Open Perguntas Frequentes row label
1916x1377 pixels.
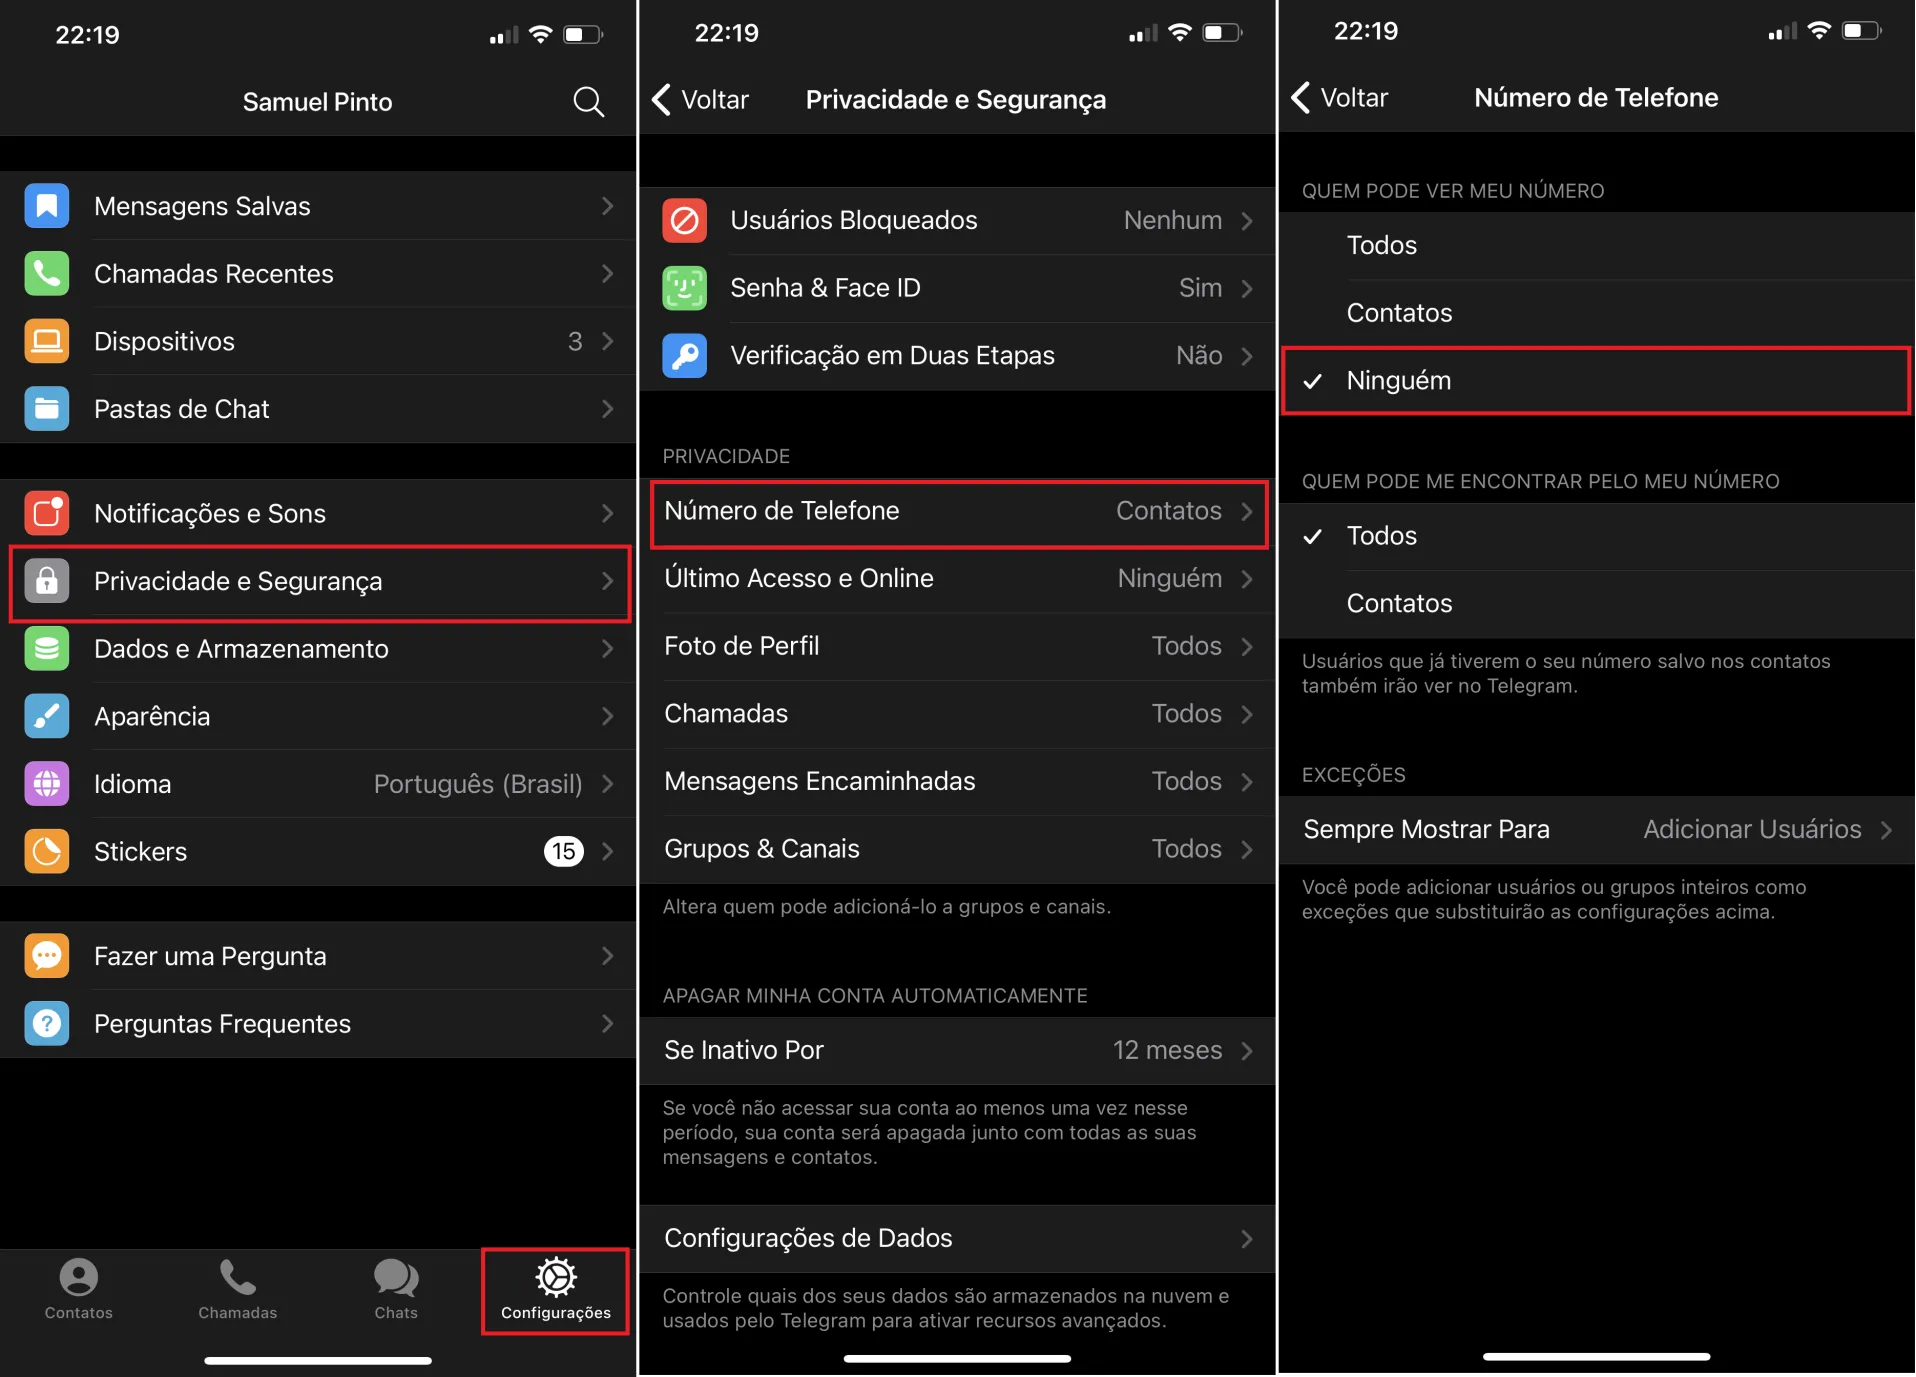(222, 1024)
